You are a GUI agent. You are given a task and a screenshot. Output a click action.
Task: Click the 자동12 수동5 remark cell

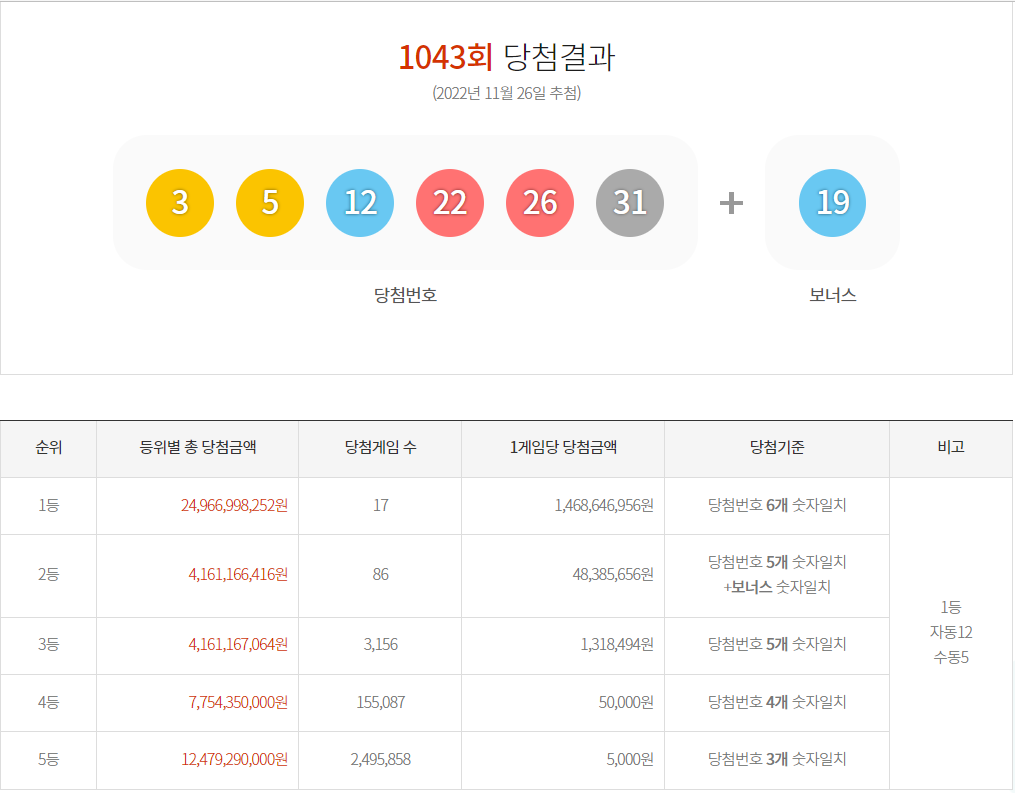point(951,633)
